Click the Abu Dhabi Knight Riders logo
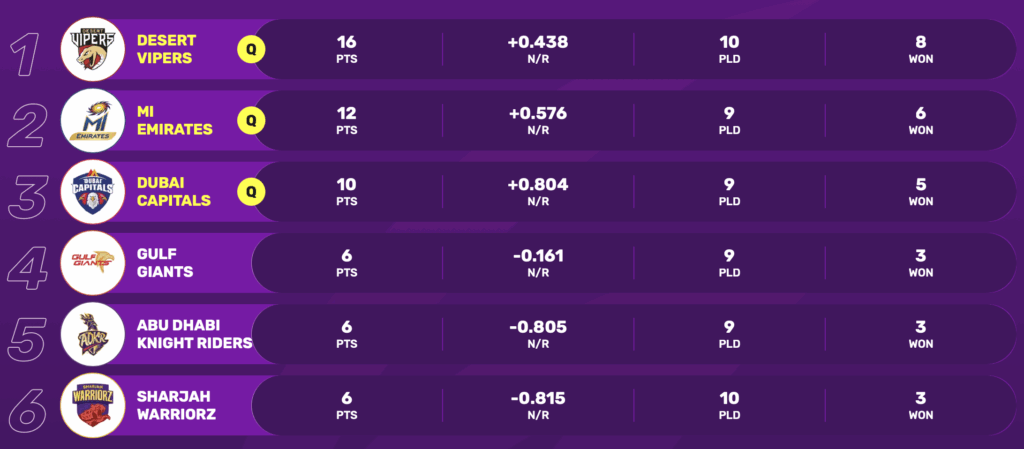The image size is (1024, 449). 90,333
